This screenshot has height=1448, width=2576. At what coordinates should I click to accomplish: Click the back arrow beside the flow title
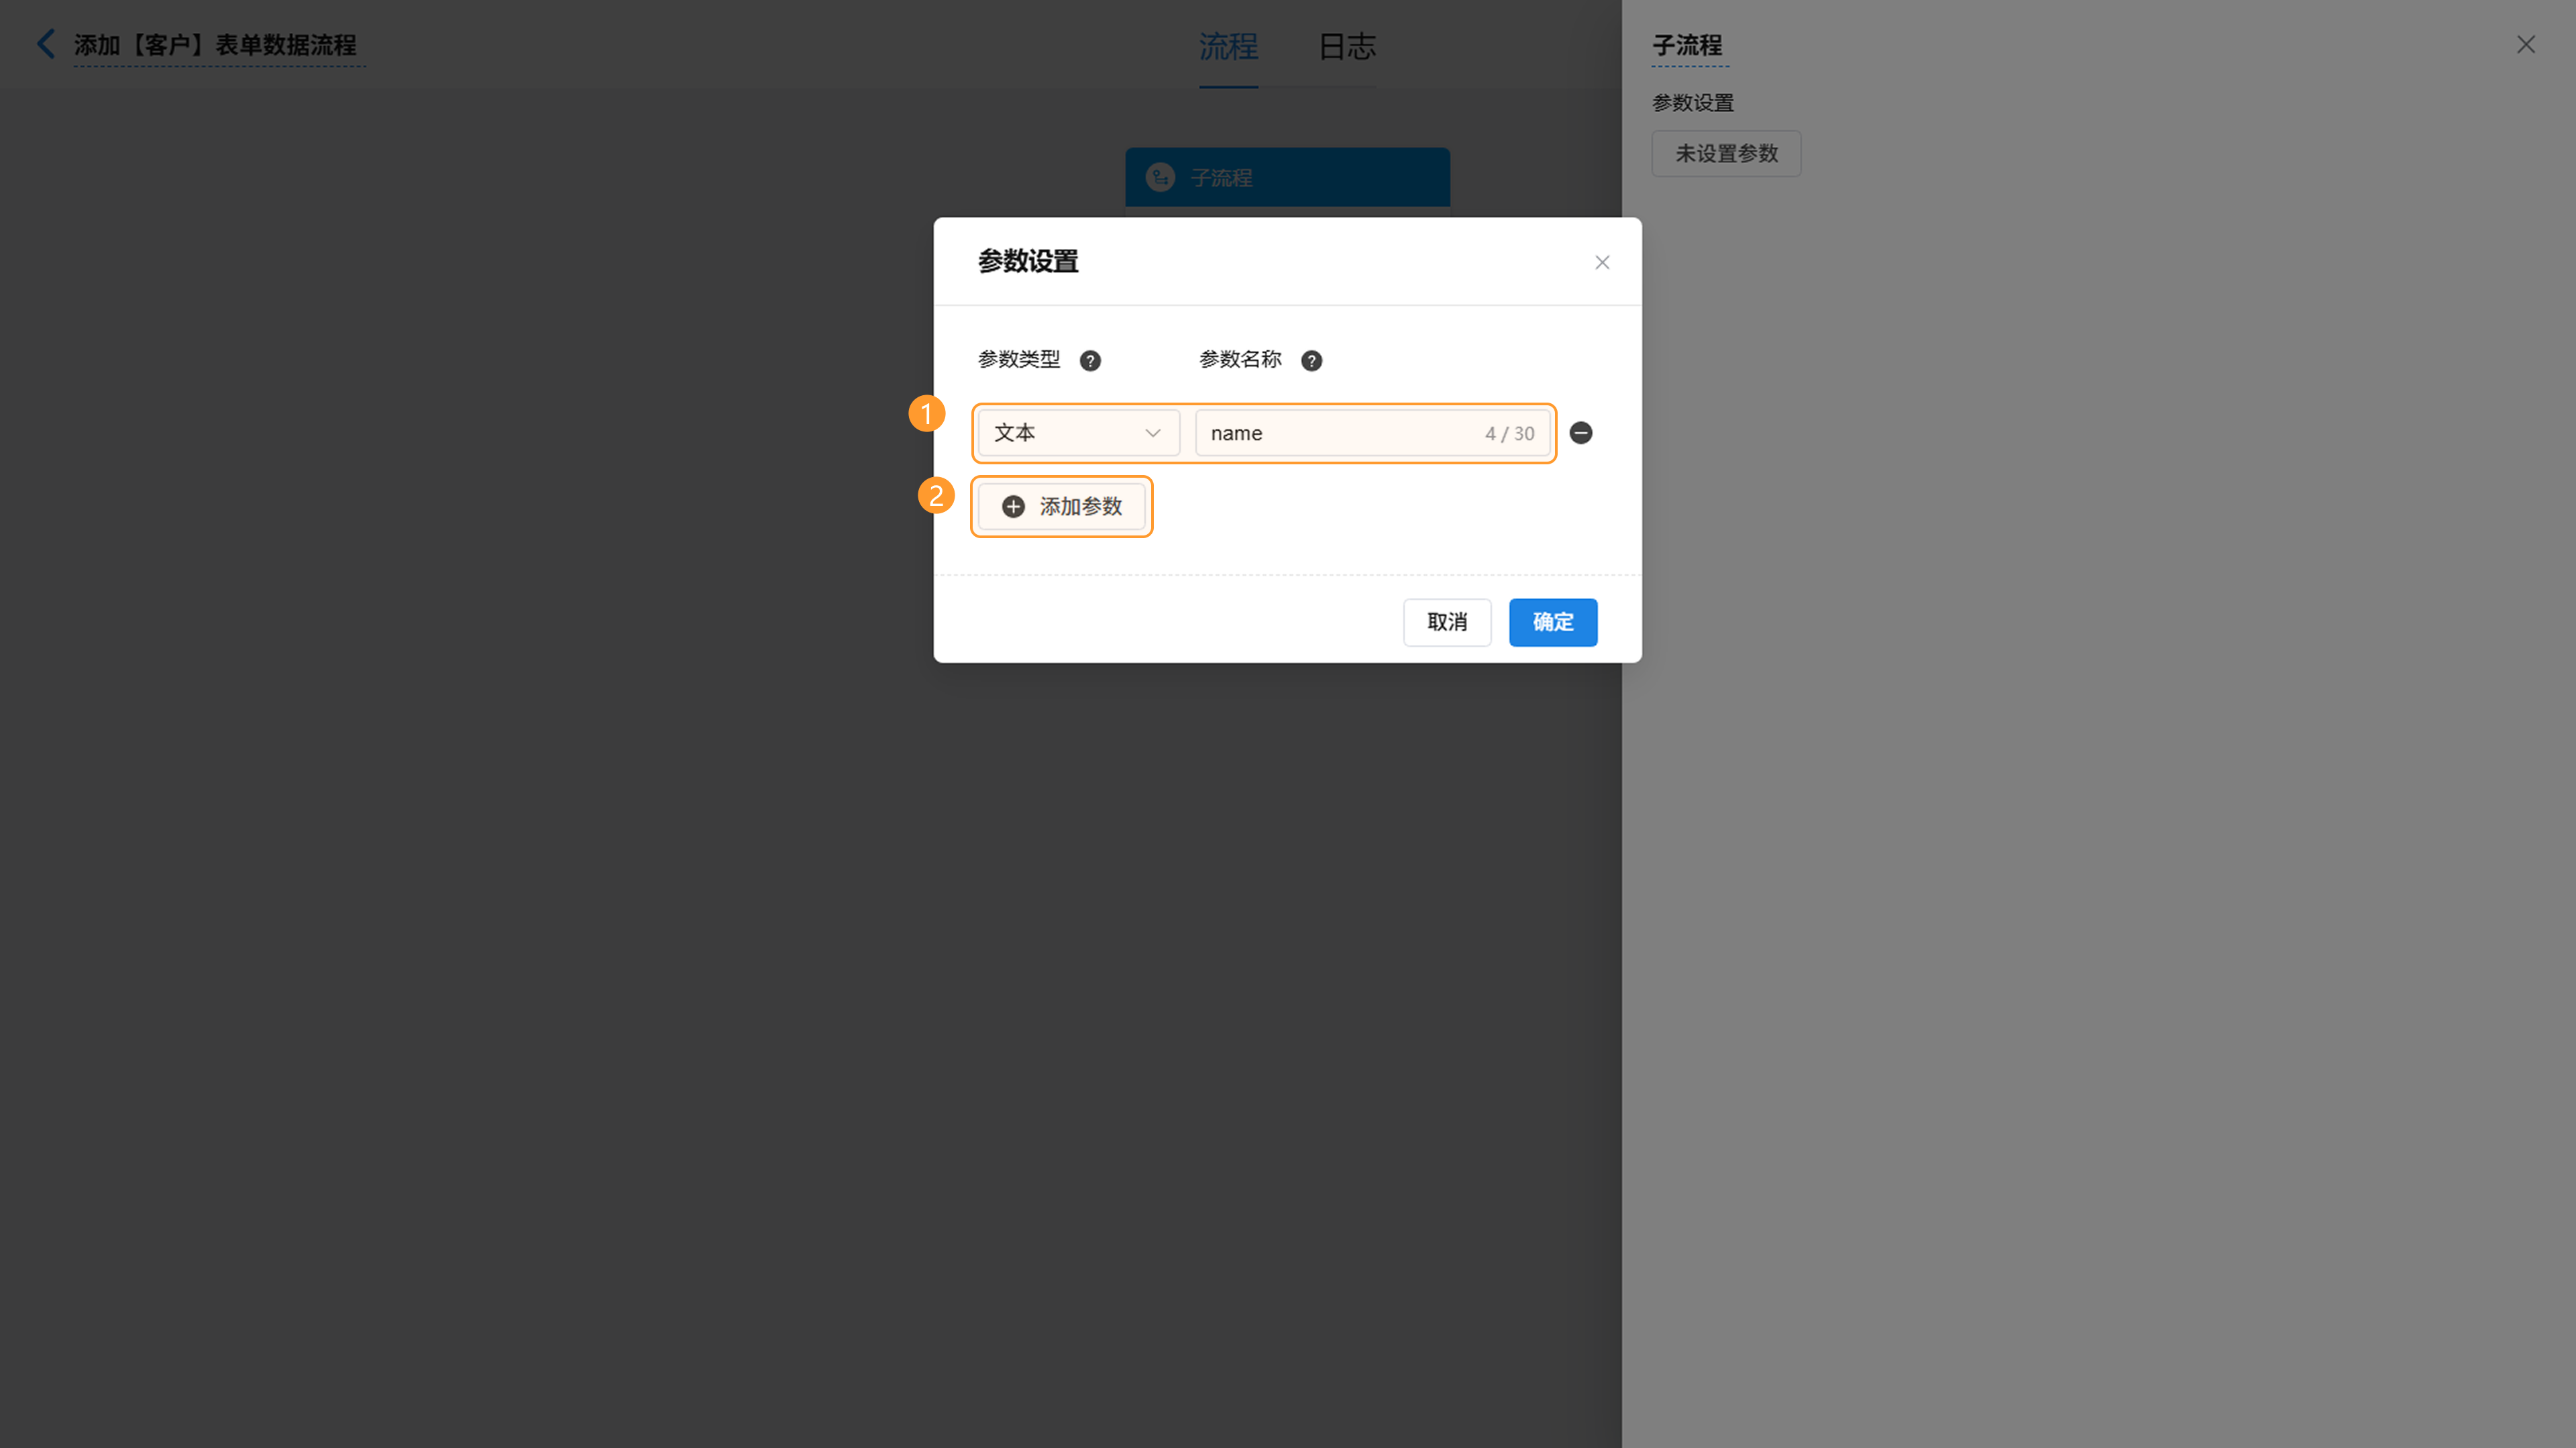click(45, 44)
